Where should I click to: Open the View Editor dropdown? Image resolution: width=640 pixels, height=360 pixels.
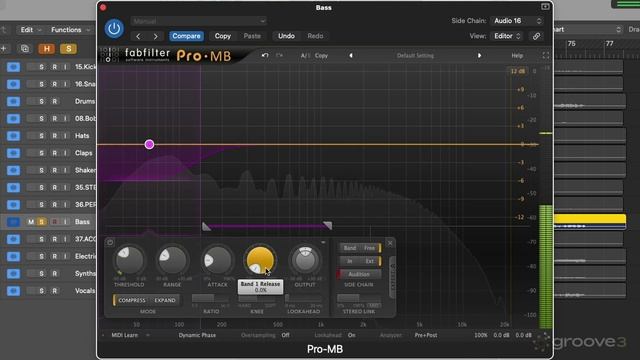click(x=507, y=36)
